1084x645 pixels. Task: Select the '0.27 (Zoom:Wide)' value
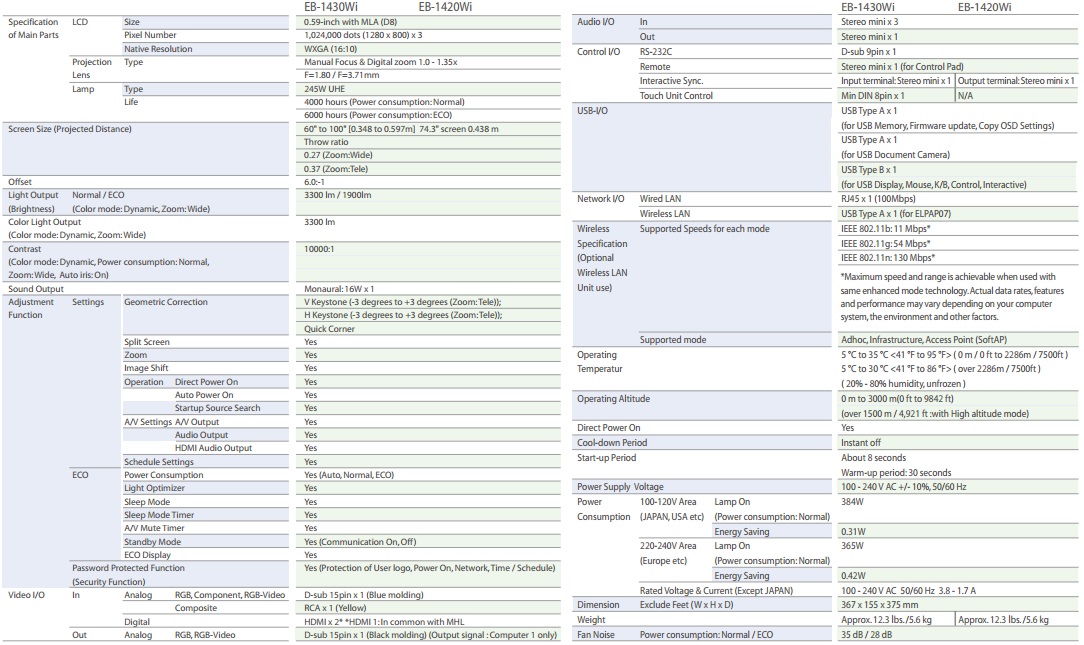pyautogui.click(x=338, y=156)
